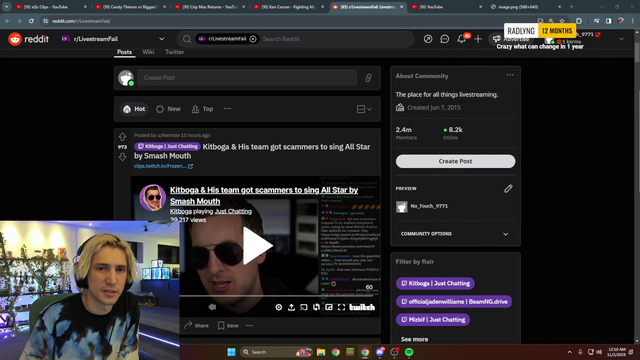Open the browser extensions puzzle icon

click(579, 21)
